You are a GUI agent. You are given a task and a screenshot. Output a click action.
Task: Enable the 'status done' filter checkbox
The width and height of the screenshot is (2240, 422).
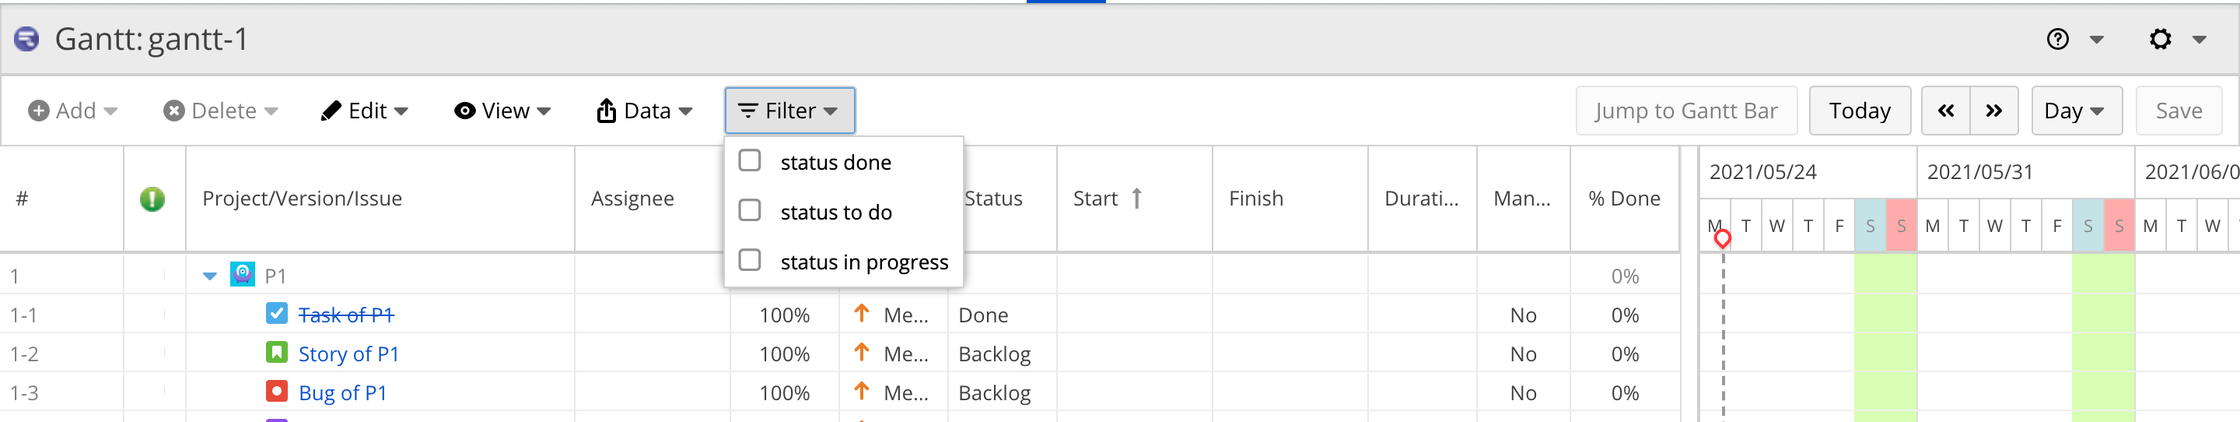click(750, 161)
